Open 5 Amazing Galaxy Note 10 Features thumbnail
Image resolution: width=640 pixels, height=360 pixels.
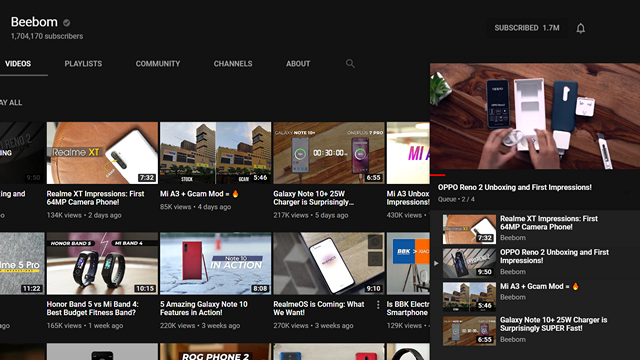[216, 263]
